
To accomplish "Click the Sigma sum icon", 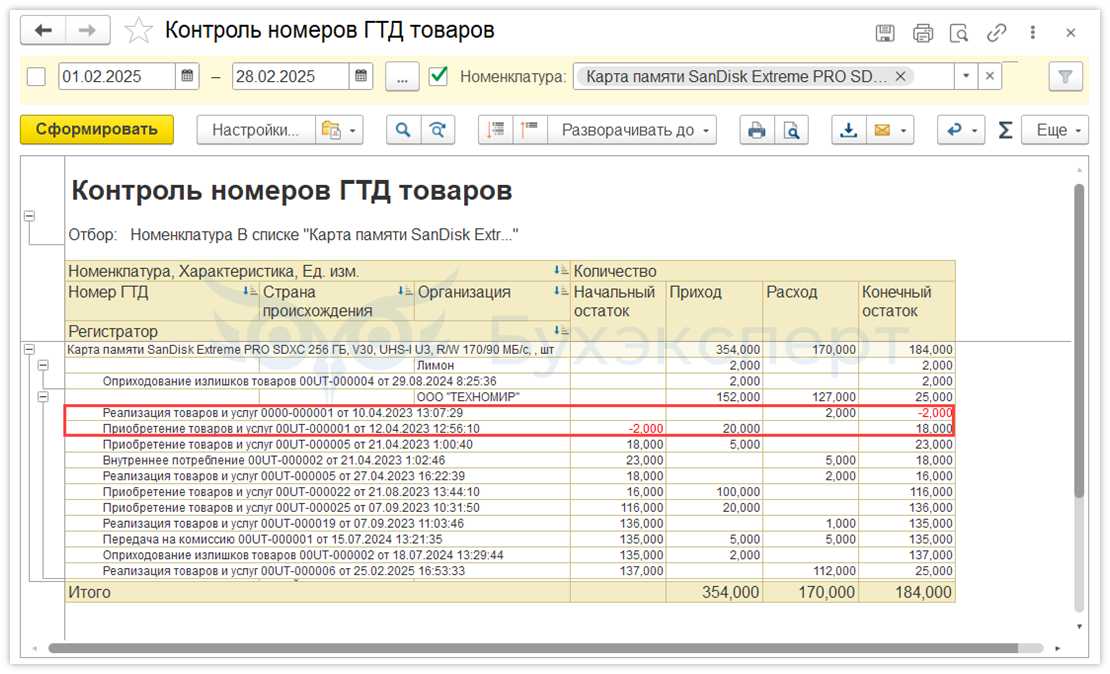I will tap(1005, 130).
